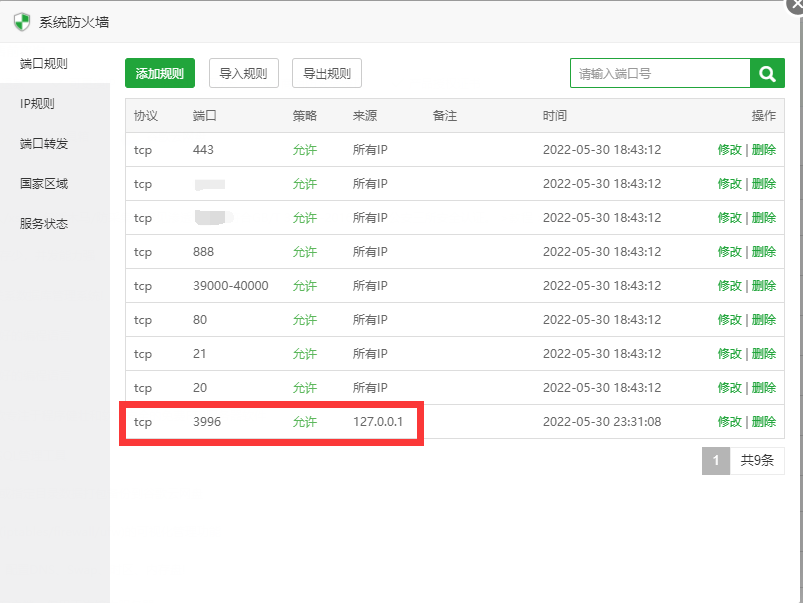The height and width of the screenshot is (603, 803).
Task: Click the 导出规则 button
Action: click(326, 73)
